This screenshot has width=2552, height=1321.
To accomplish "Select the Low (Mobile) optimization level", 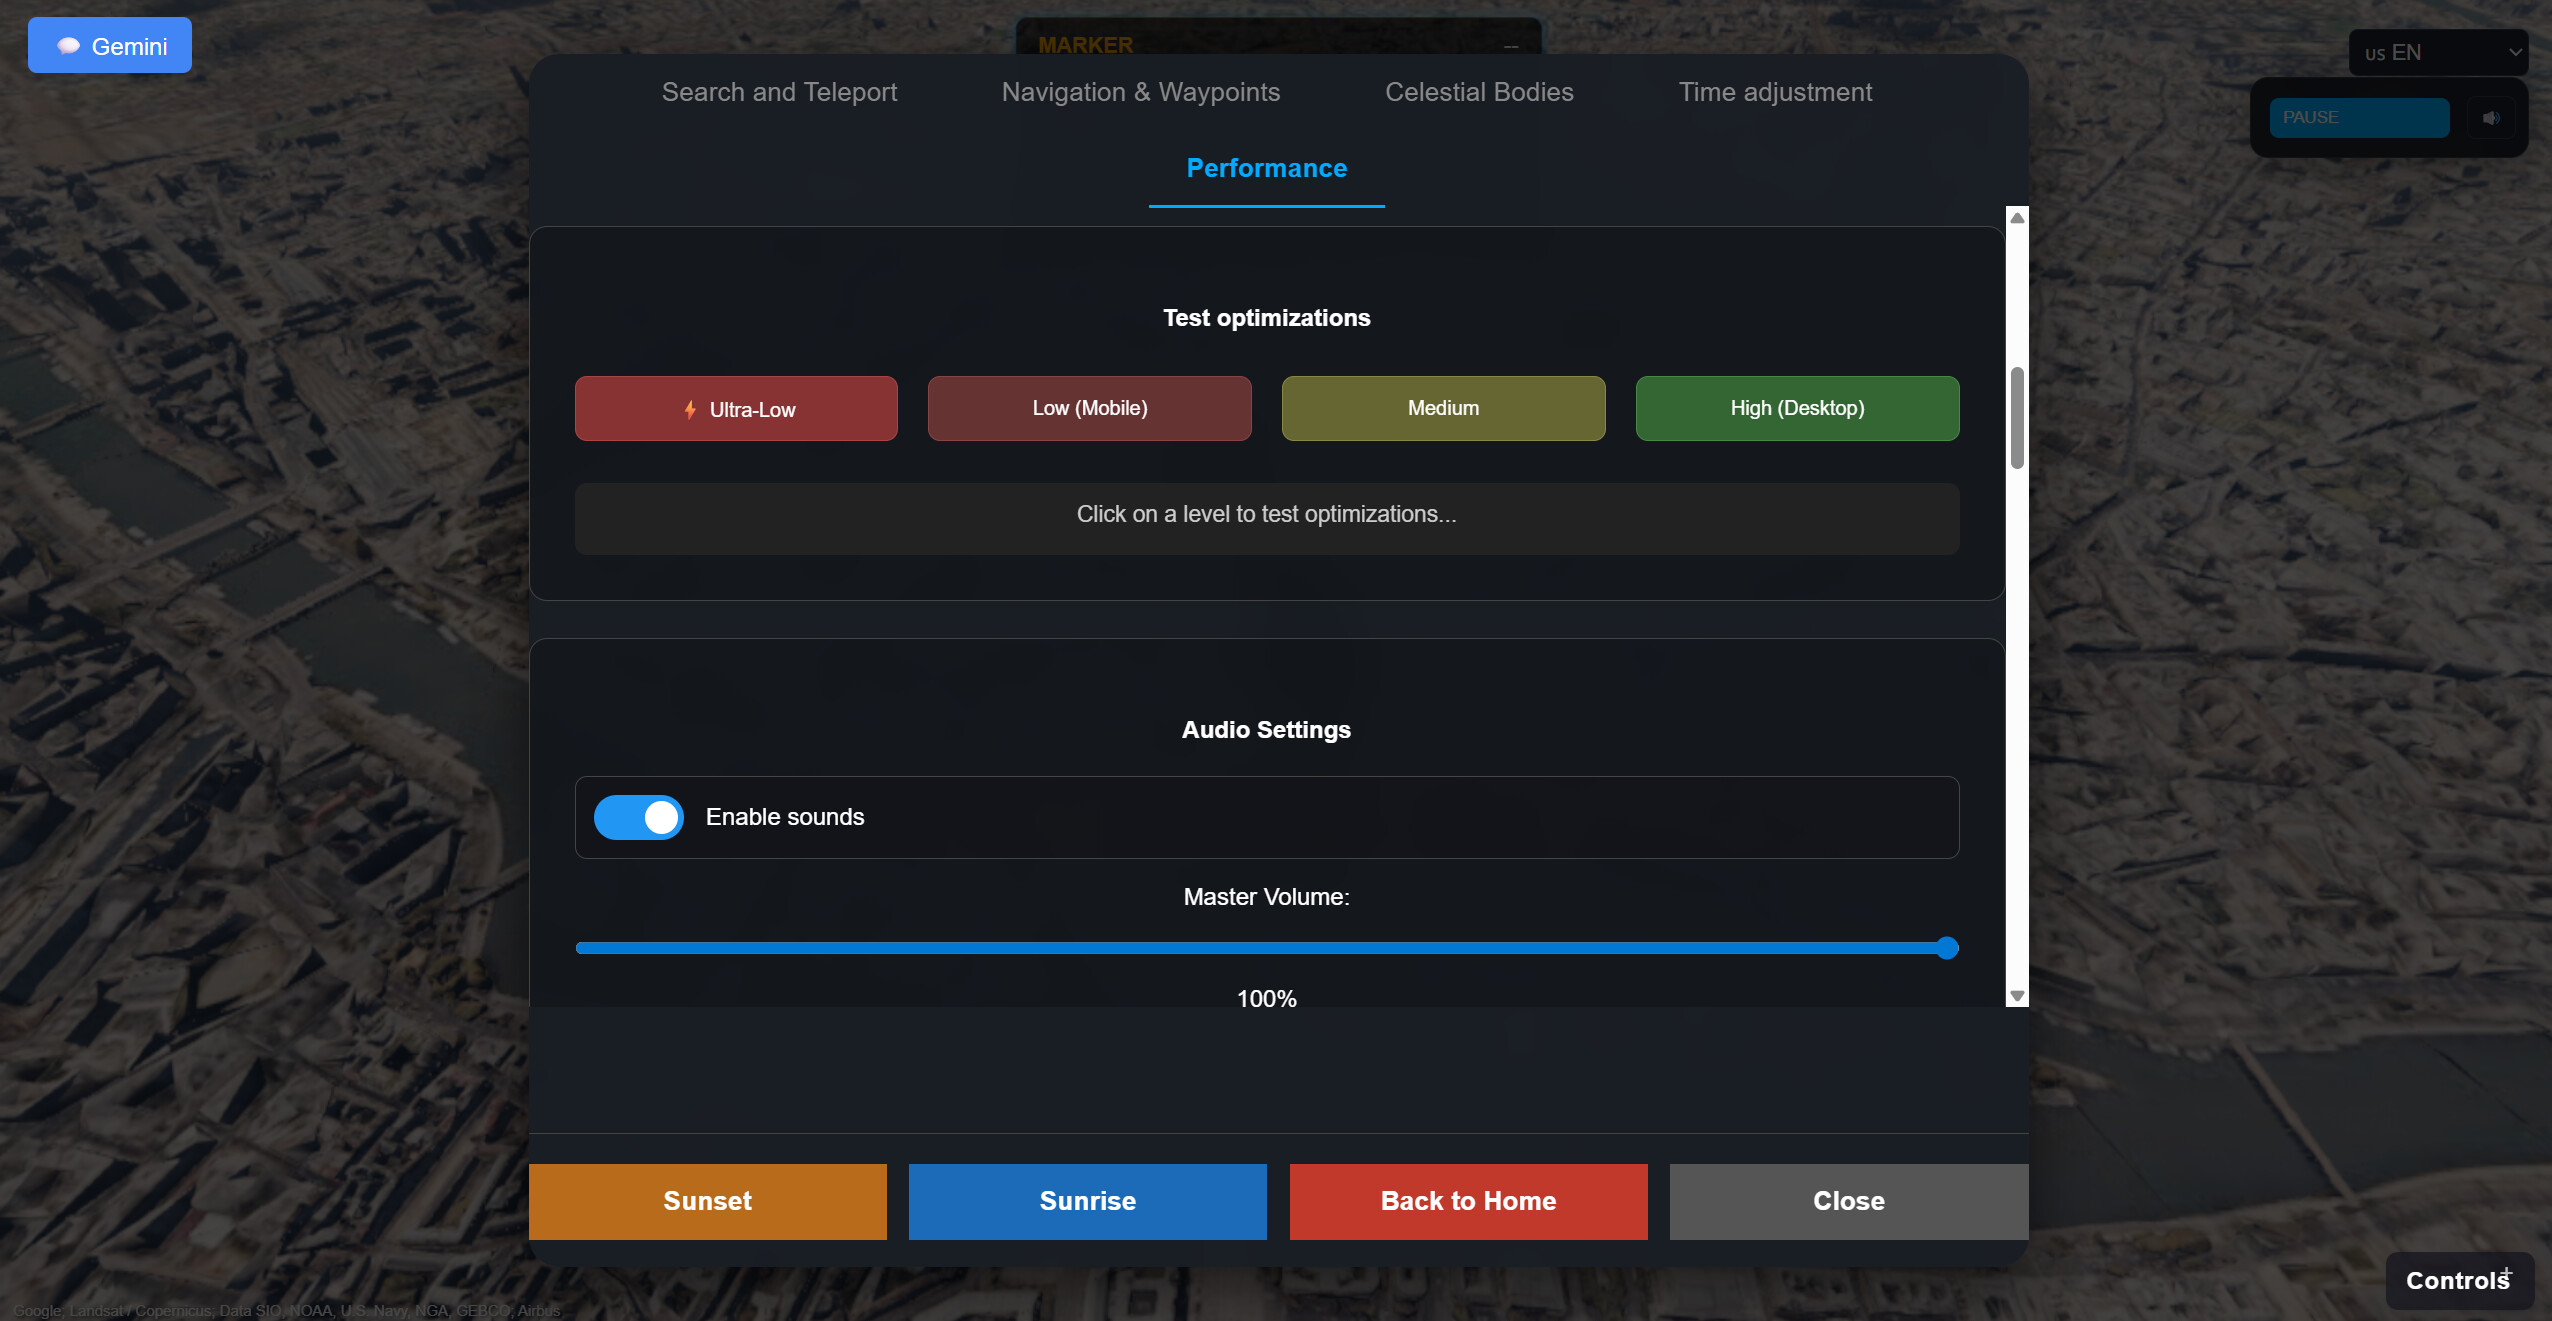I will pos(1088,408).
